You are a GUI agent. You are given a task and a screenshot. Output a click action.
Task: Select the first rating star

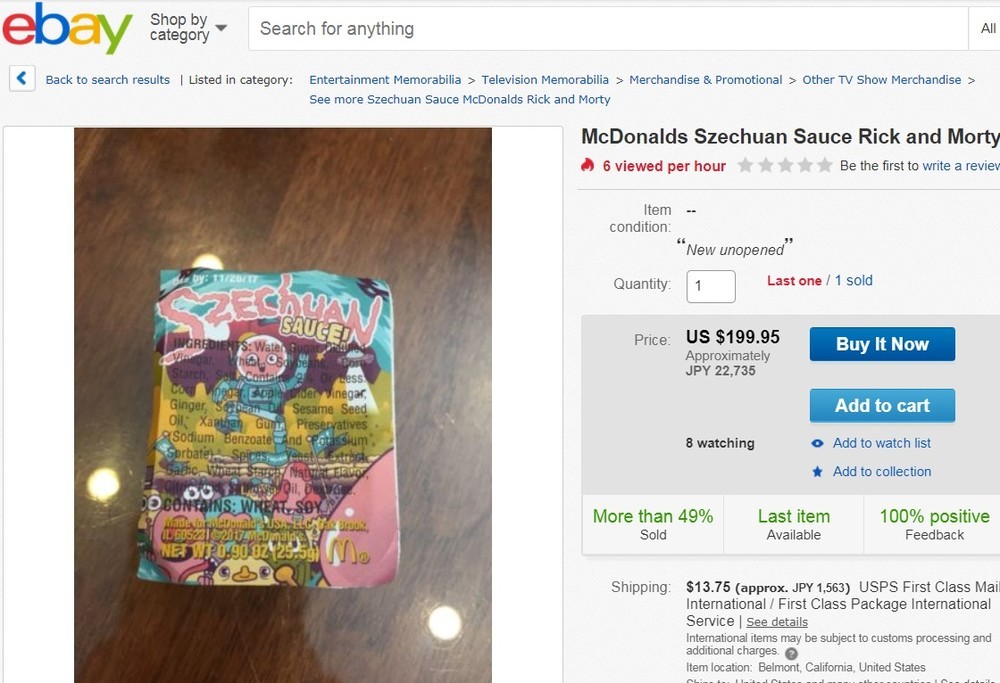pos(746,166)
